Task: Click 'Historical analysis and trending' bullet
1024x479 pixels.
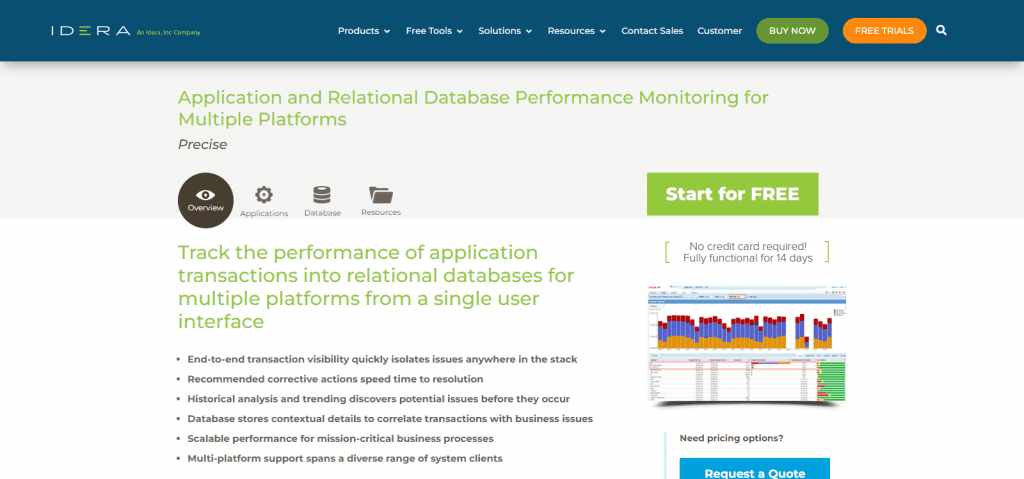Action: click(x=378, y=399)
